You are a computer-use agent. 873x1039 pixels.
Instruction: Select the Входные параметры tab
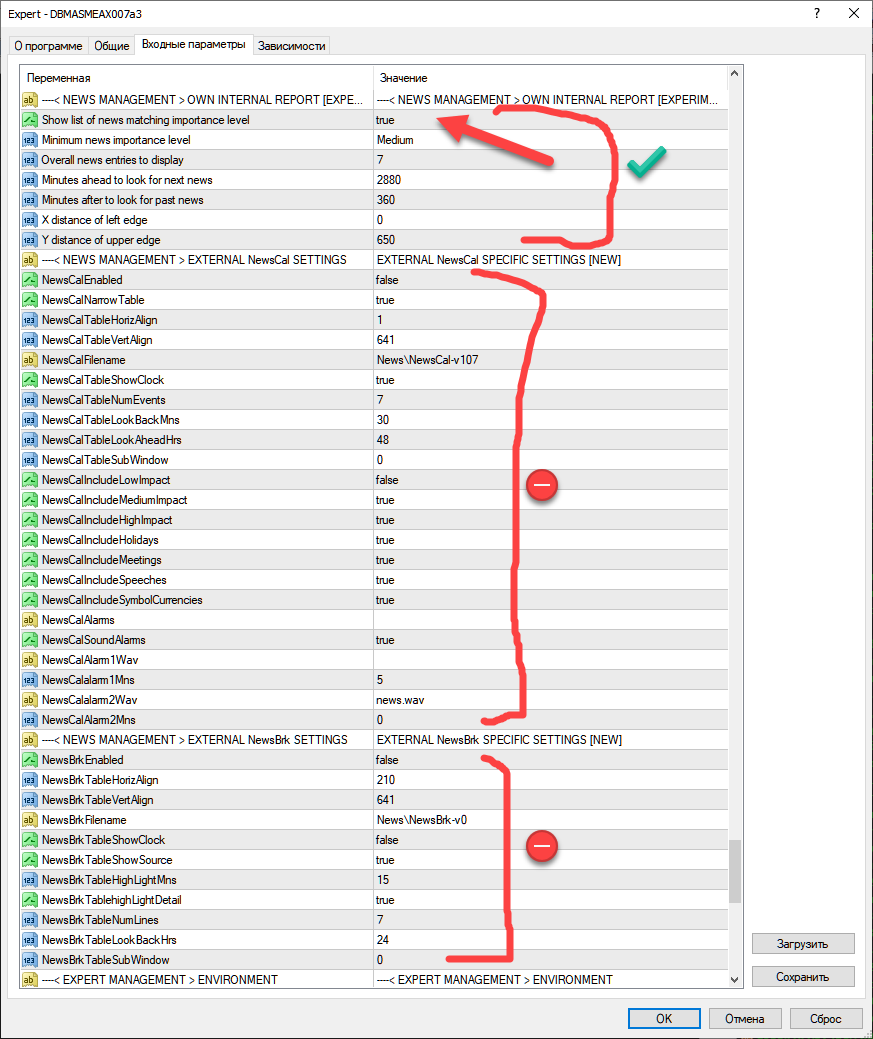pyautogui.click(x=194, y=44)
